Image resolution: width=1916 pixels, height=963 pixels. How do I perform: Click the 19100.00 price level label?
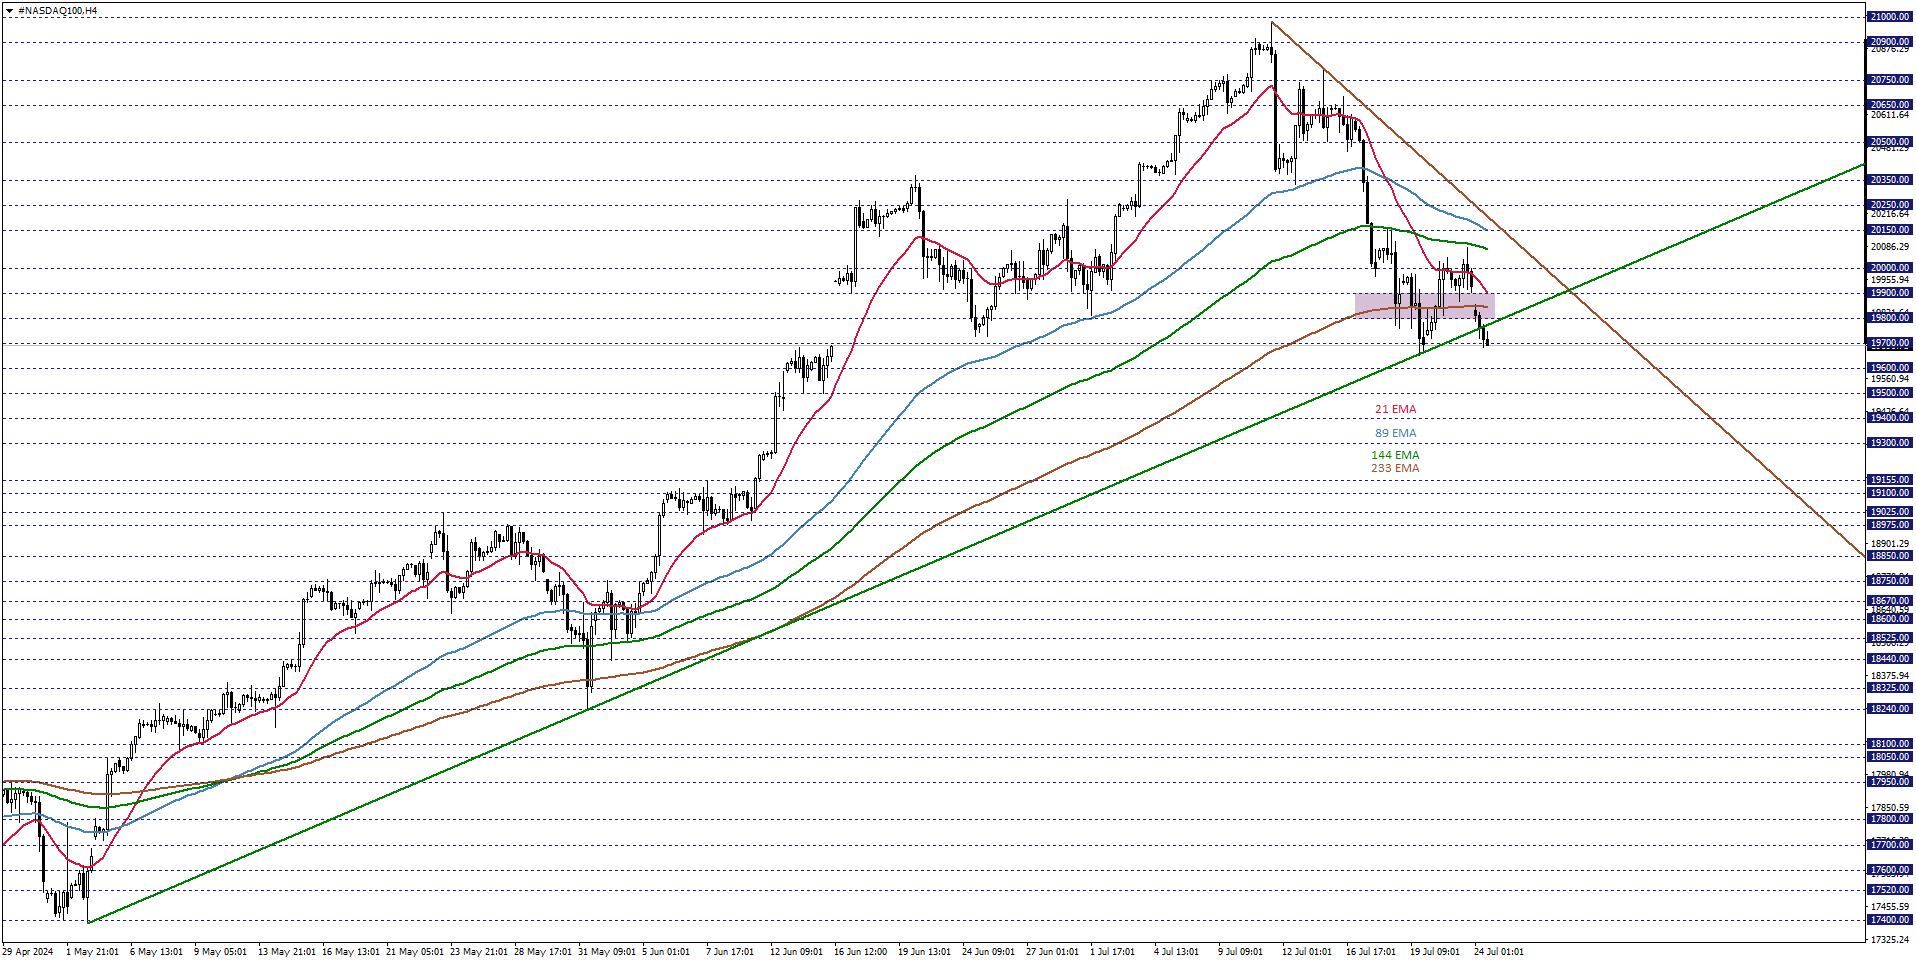(1889, 493)
